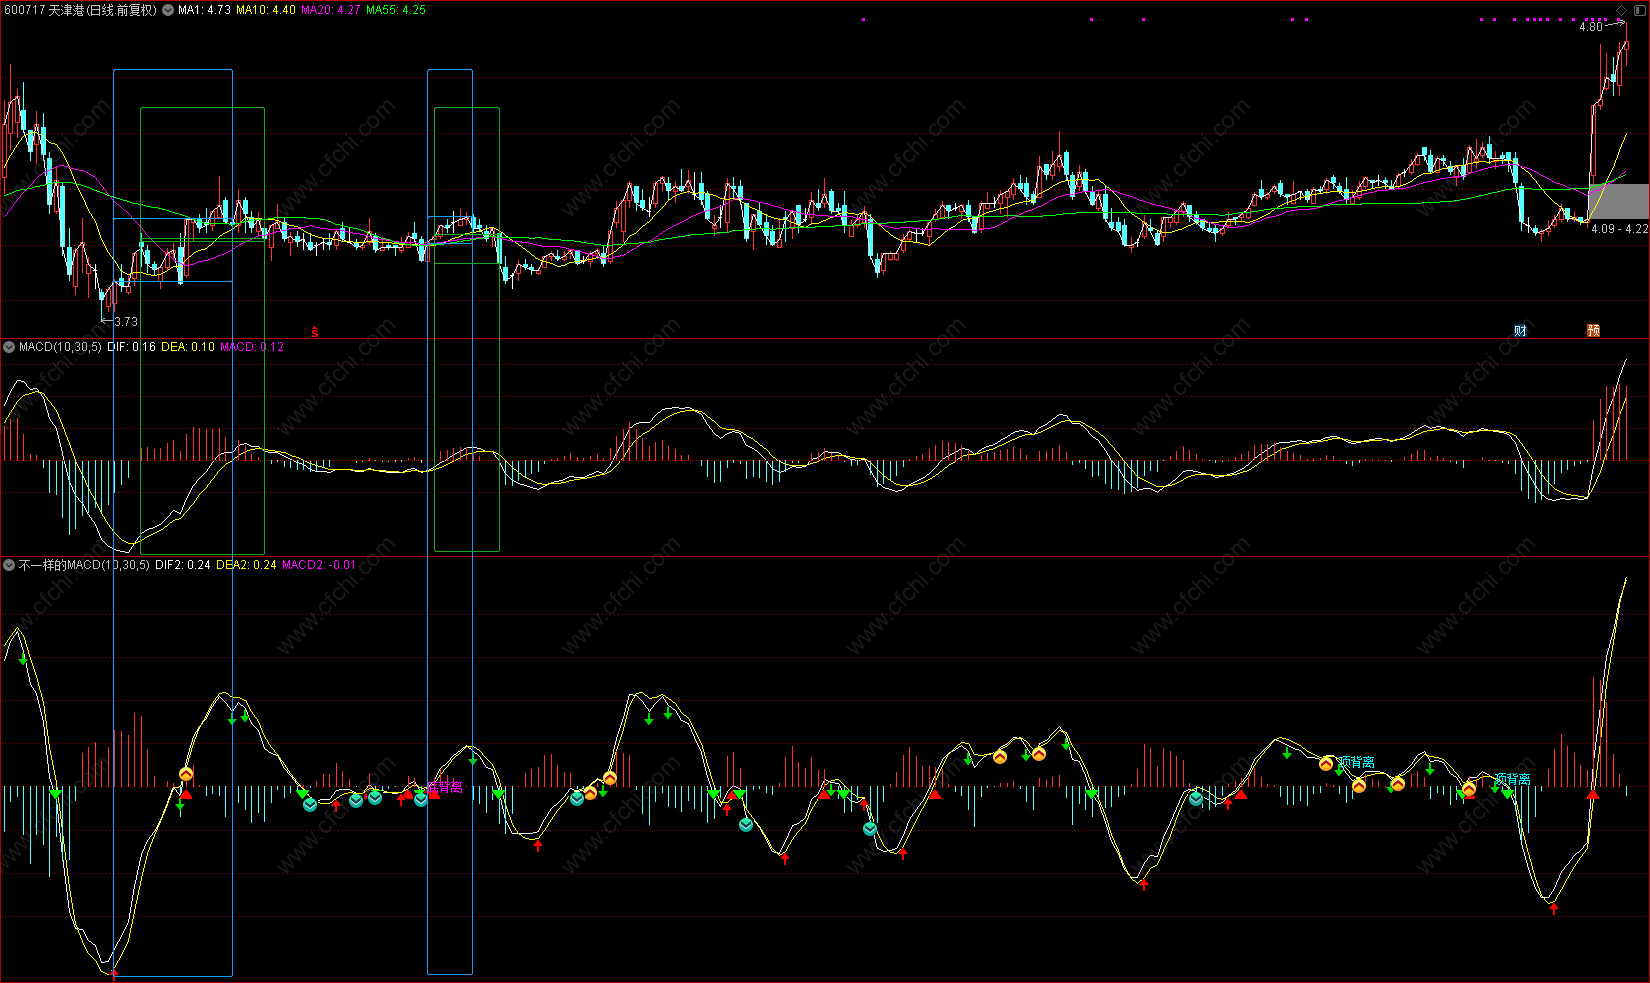Open the 不一样的MACD indicator dropdown arrow
Image resolution: width=1650 pixels, height=983 pixels.
(9, 565)
